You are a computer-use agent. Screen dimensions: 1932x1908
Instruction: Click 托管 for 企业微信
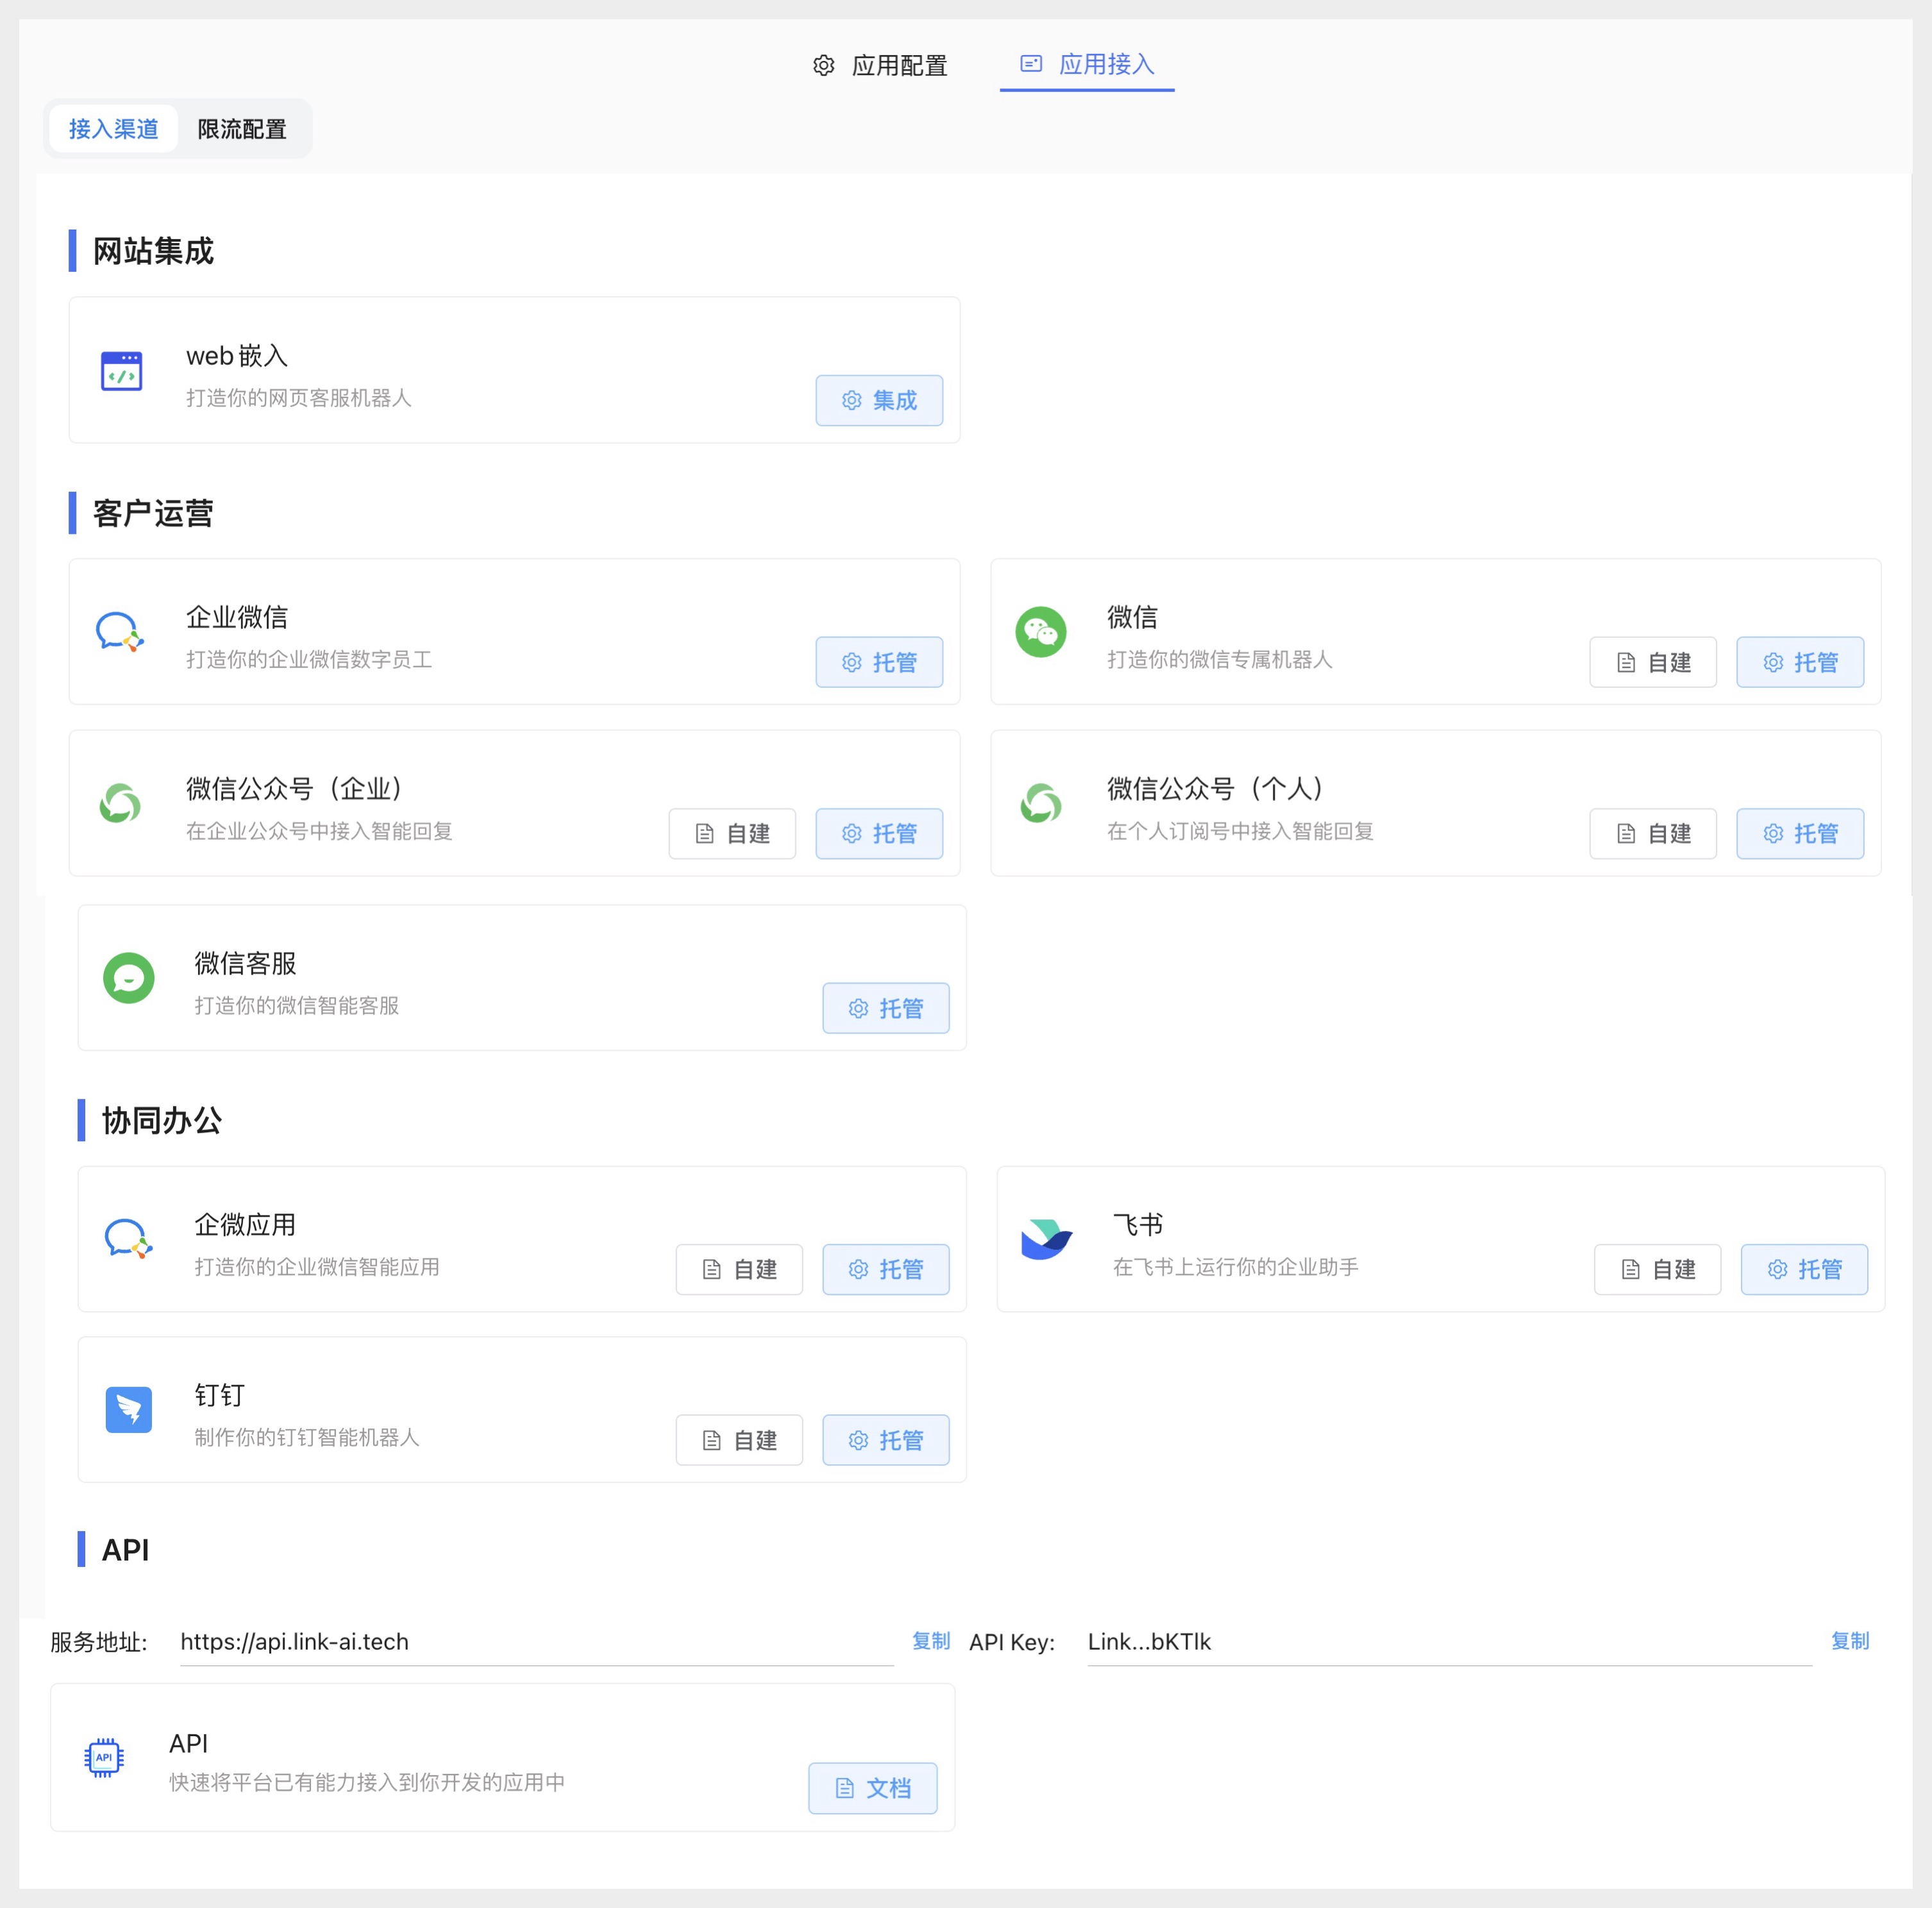coord(879,661)
